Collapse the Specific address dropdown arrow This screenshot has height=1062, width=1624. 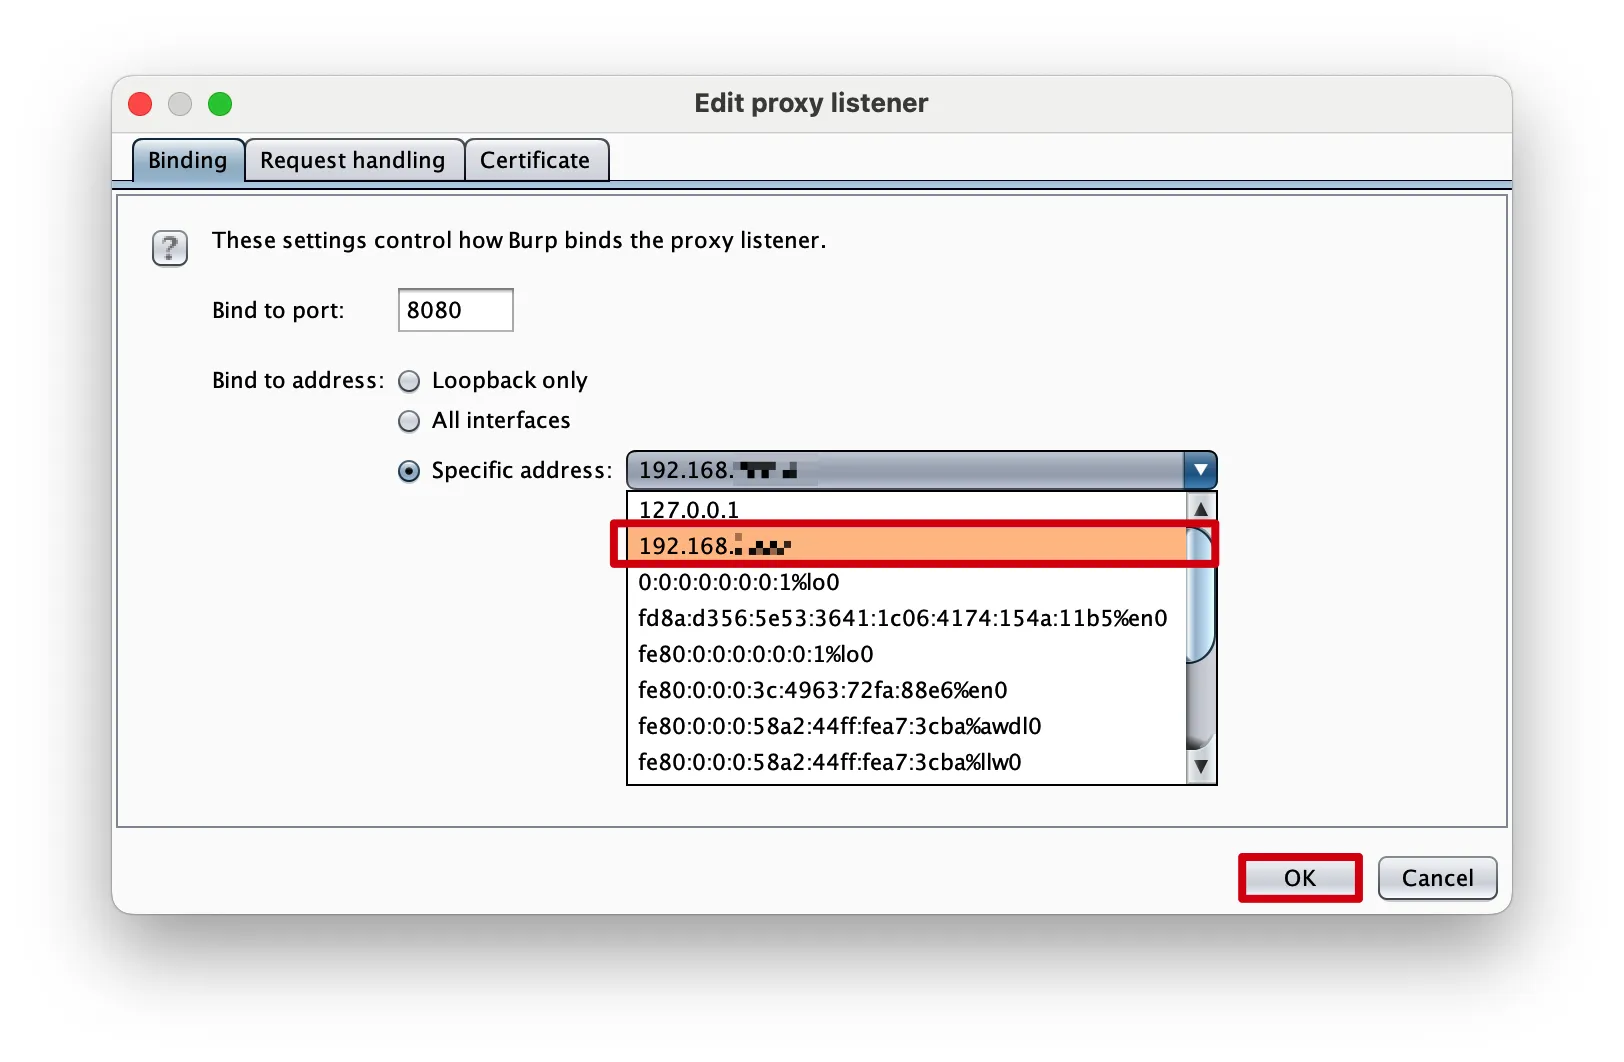coord(1200,470)
